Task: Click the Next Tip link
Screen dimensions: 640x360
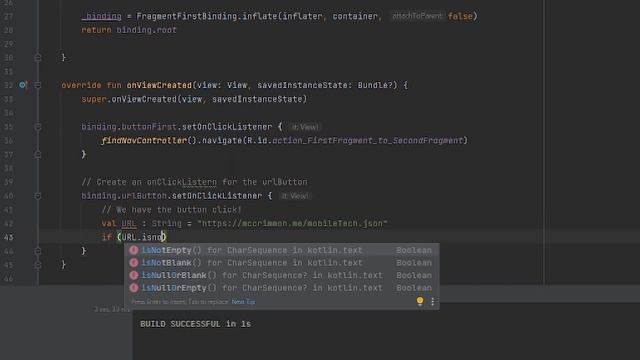Action: click(243, 302)
